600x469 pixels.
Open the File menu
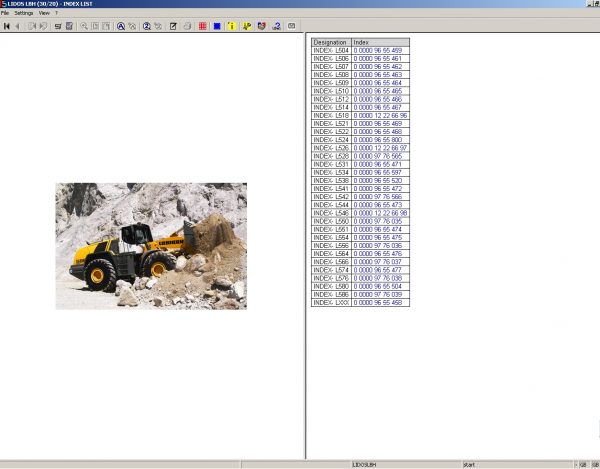pyautogui.click(x=5, y=13)
